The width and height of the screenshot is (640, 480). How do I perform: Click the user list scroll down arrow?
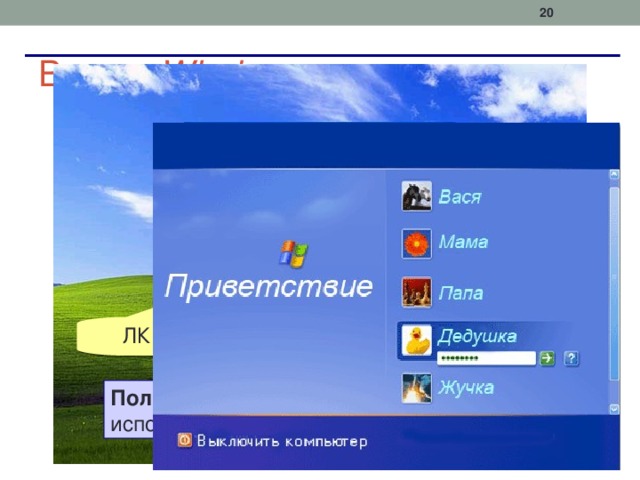tap(614, 409)
